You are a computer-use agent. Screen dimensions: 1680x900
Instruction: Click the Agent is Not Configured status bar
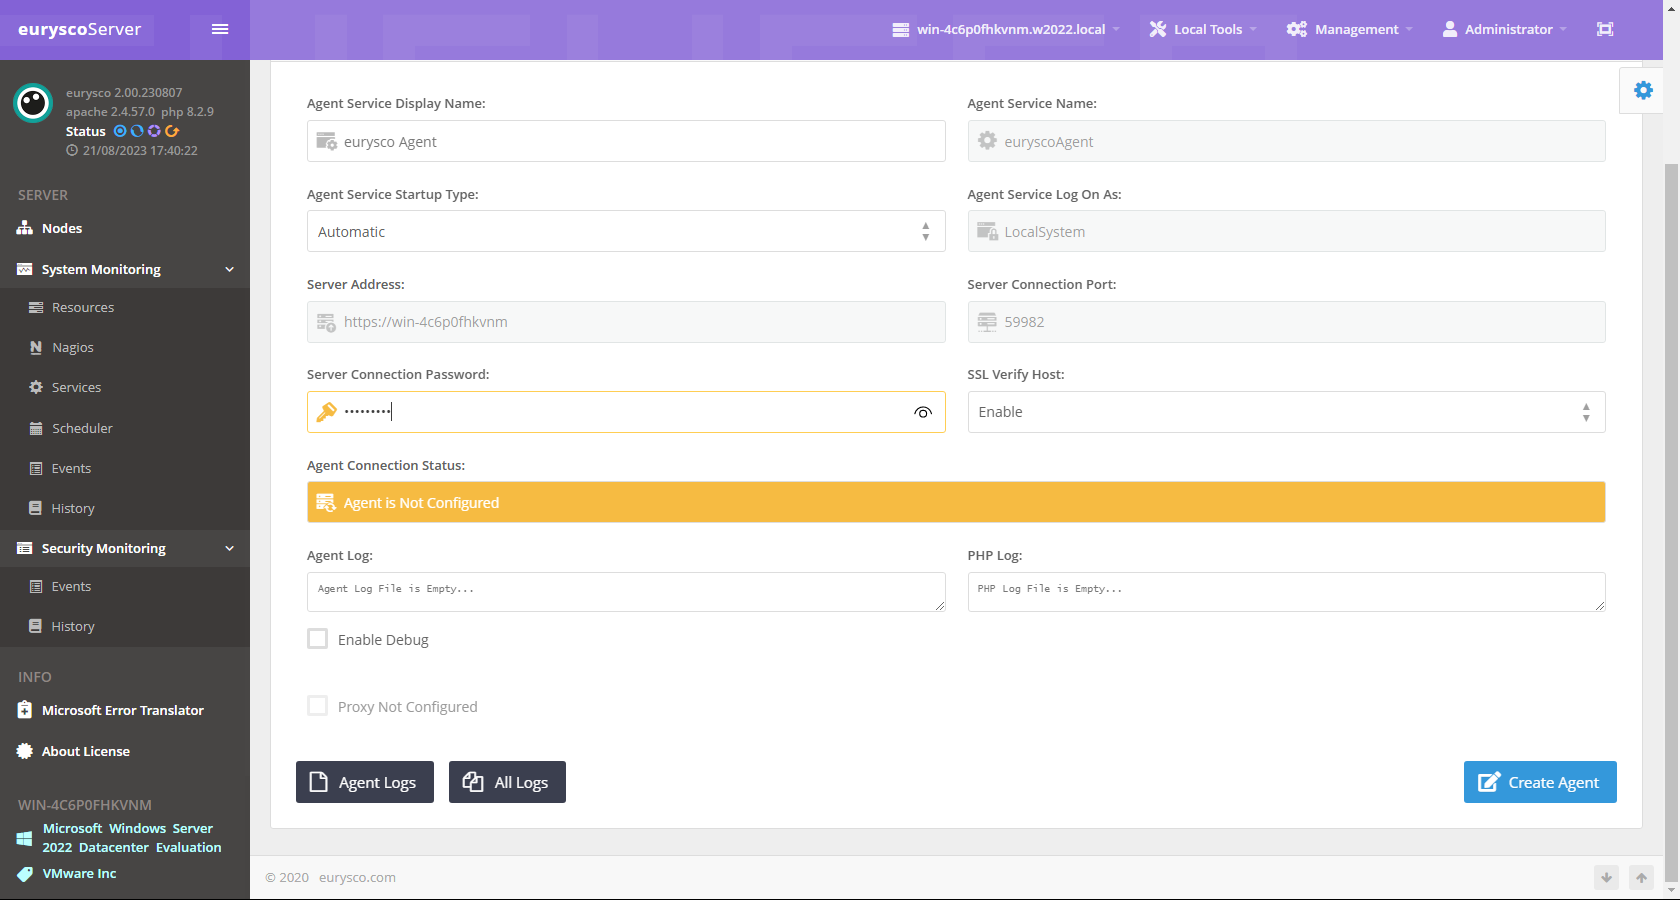(956, 502)
